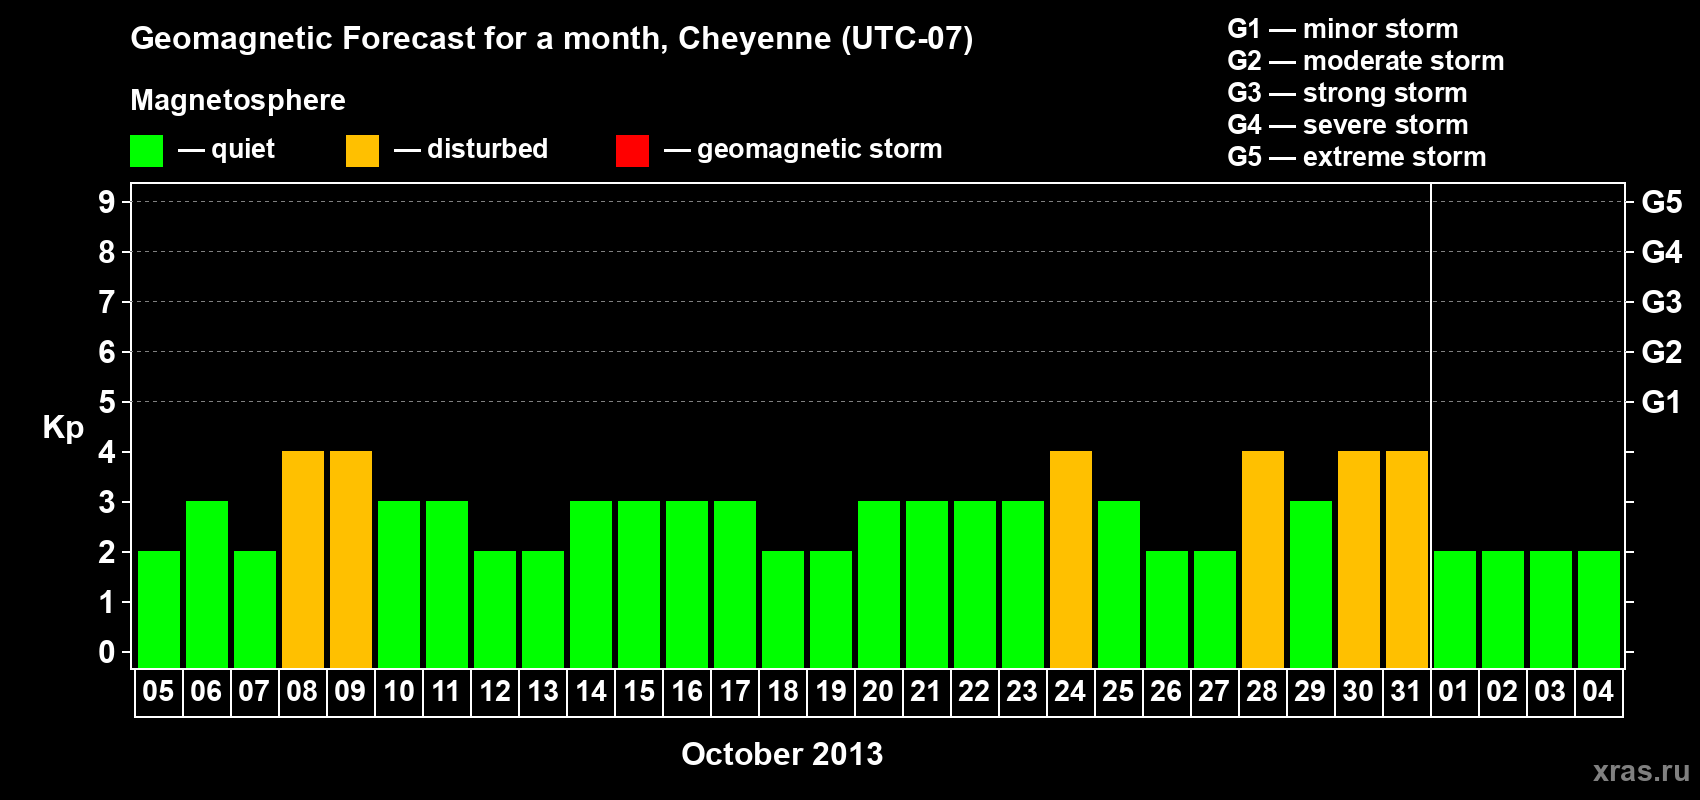The width and height of the screenshot is (1700, 800).
Task: Click the red geomagnetic storm legend swatch
Action: coord(632,151)
